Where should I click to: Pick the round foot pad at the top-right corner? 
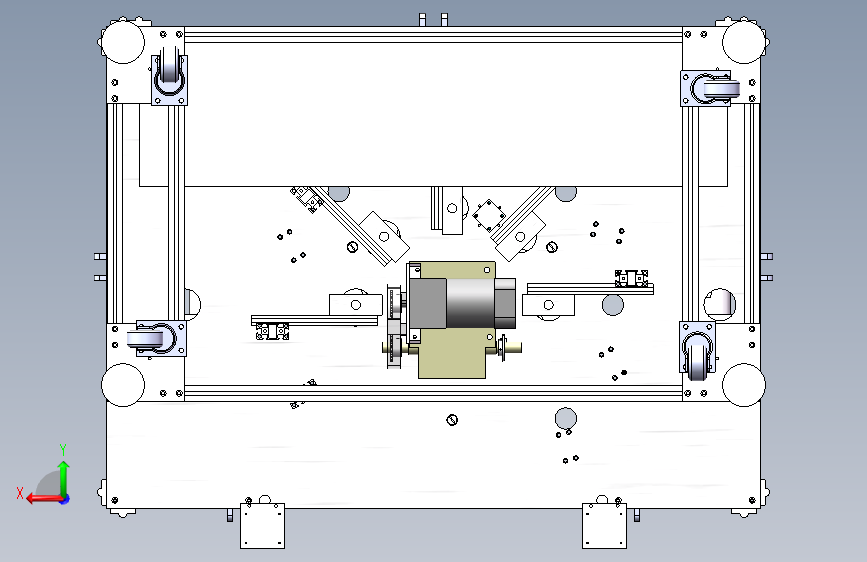click(744, 42)
